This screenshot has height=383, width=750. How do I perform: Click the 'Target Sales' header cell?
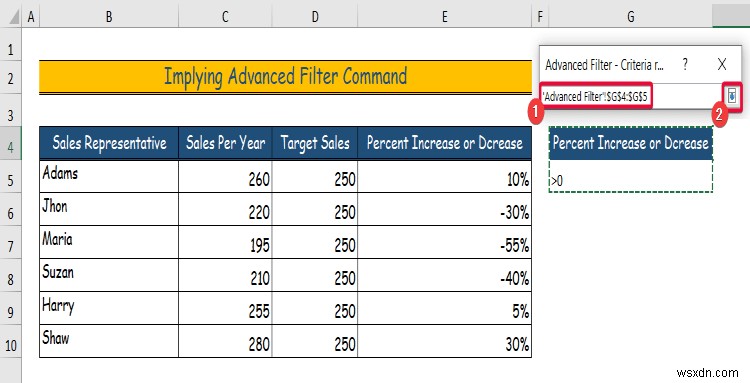click(x=315, y=143)
